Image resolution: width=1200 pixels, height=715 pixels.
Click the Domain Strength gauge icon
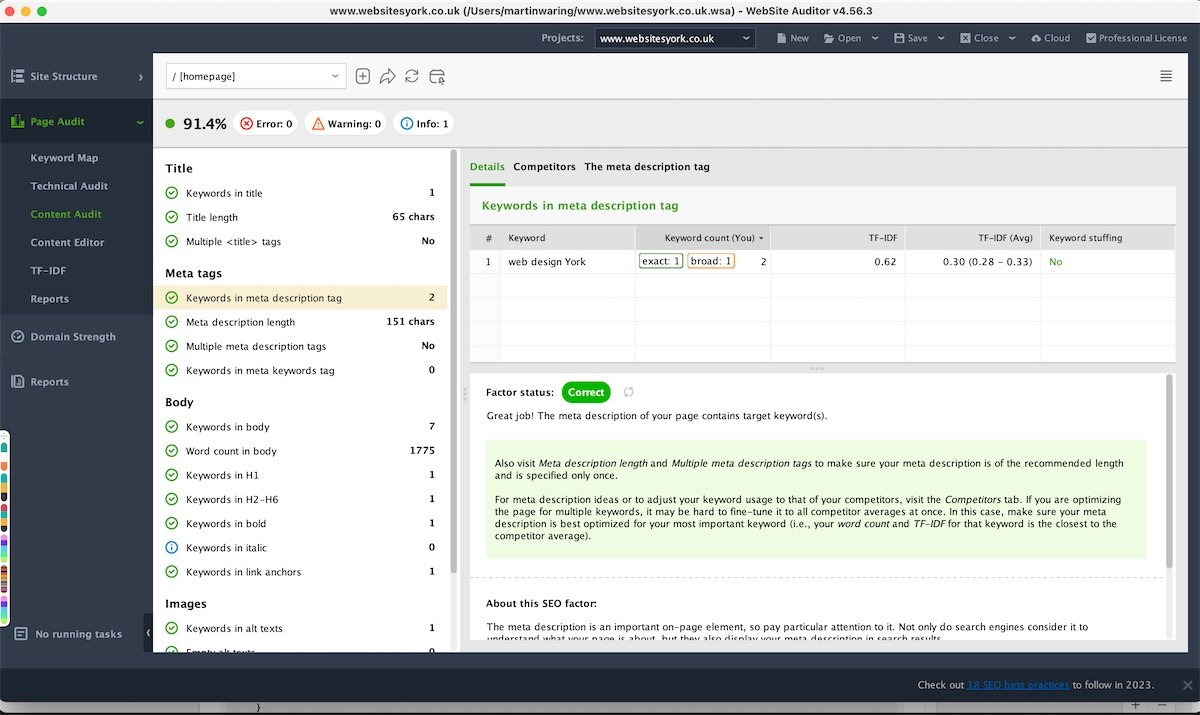tap(18, 337)
